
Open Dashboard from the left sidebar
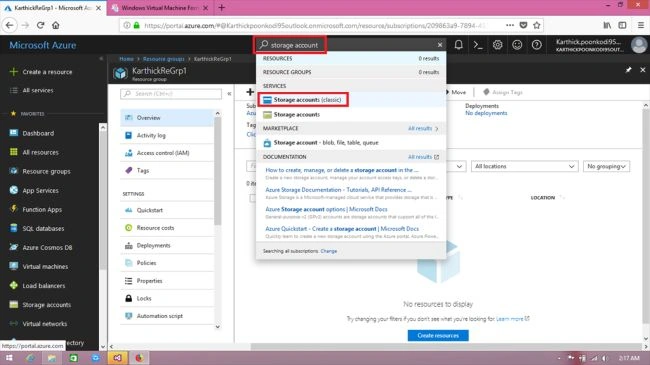point(38,133)
